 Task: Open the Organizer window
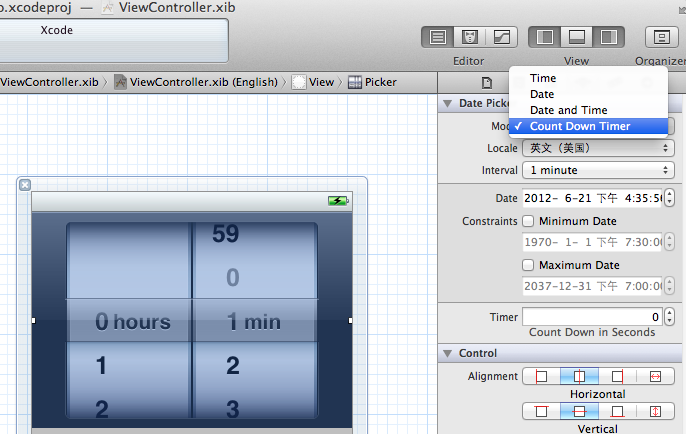point(662,37)
